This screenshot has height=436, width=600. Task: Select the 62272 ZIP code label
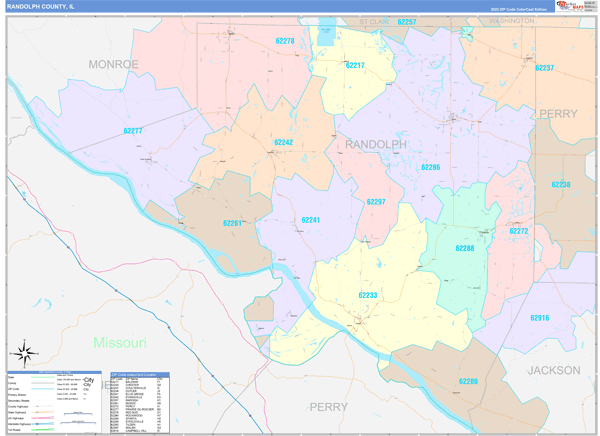[x=518, y=231]
